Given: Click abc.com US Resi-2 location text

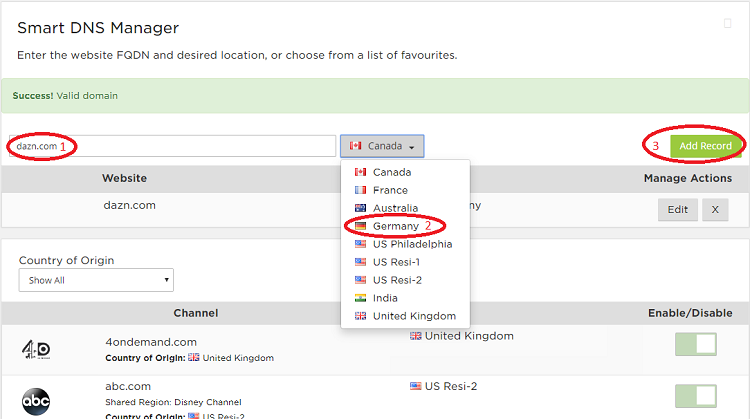Looking at the screenshot, I should [x=451, y=386].
